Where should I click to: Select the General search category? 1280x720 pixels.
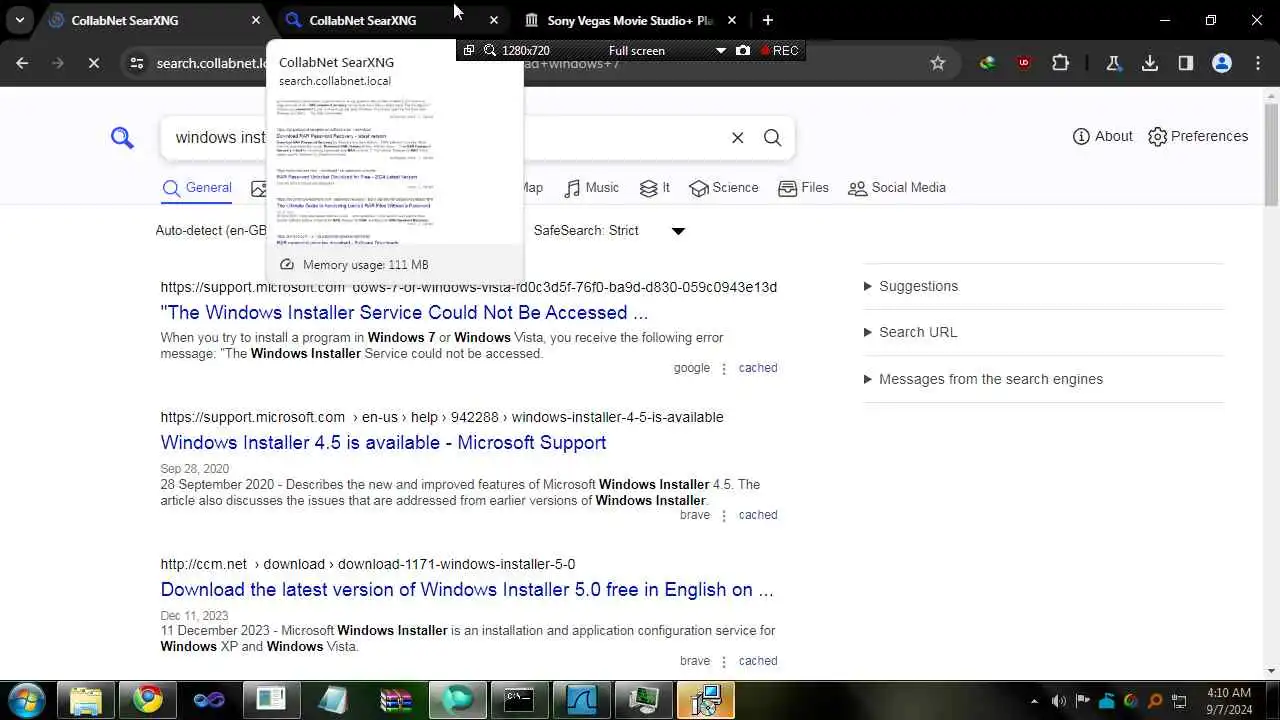[x=197, y=188]
